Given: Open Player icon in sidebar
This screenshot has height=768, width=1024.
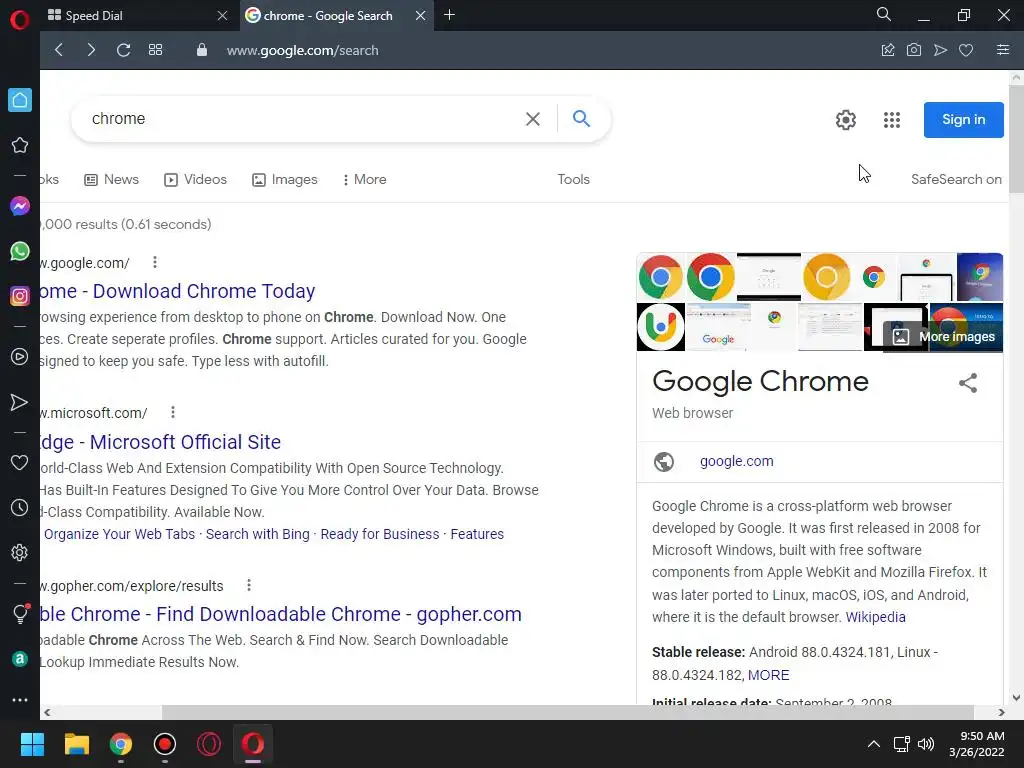Looking at the screenshot, I should [20, 357].
